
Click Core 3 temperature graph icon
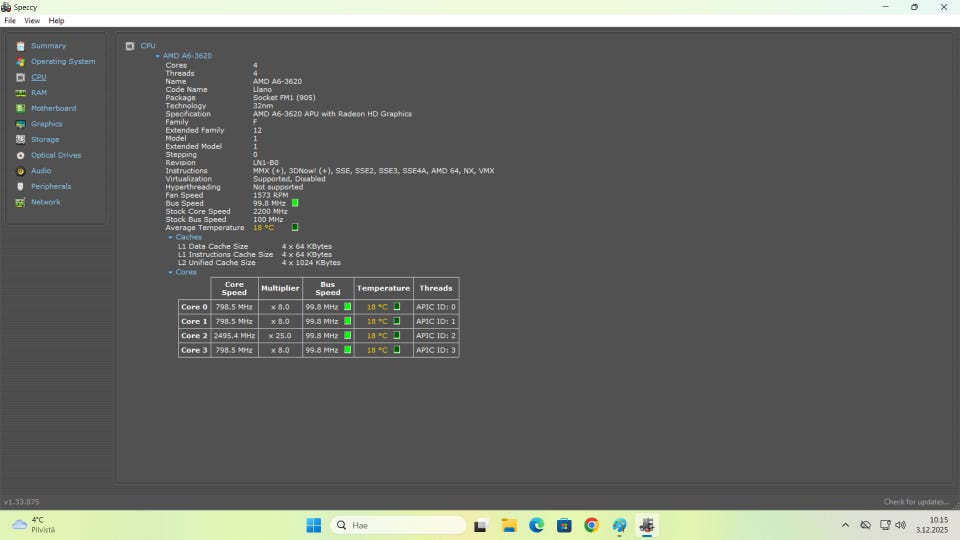click(x=397, y=350)
